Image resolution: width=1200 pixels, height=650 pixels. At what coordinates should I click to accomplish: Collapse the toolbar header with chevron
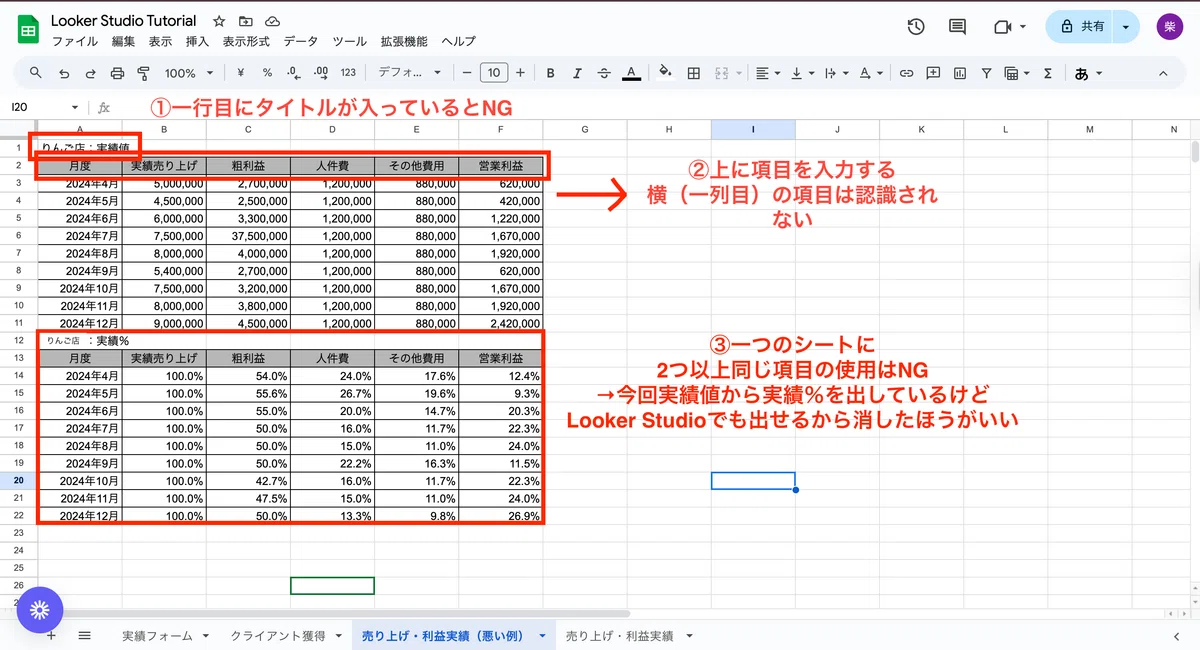(1163, 73)
